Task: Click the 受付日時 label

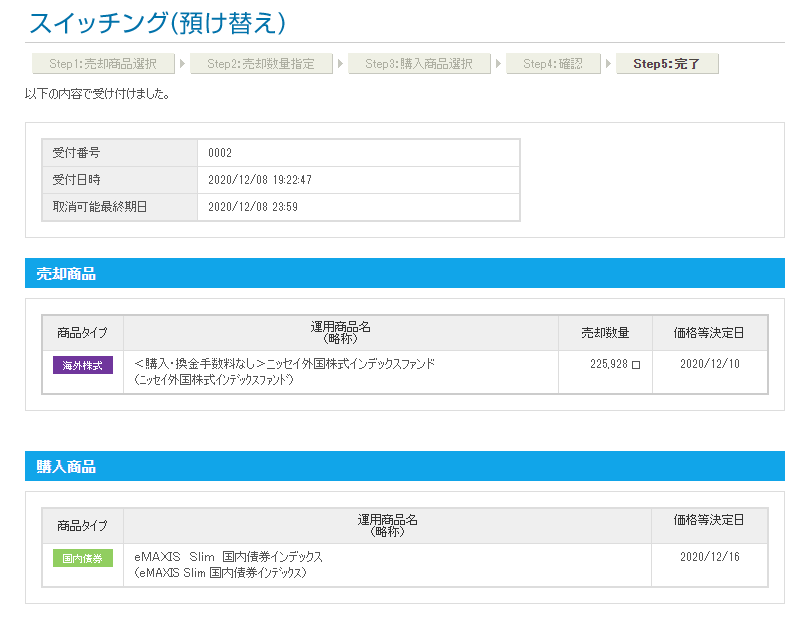Action: tap(76, 180)
